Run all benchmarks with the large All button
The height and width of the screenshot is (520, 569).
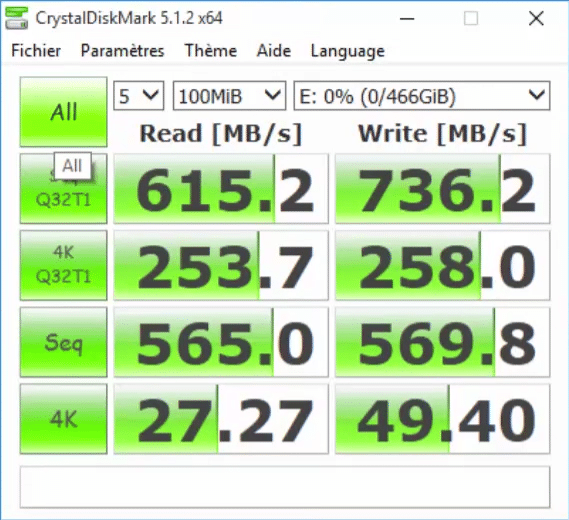(x=64, y=112)
